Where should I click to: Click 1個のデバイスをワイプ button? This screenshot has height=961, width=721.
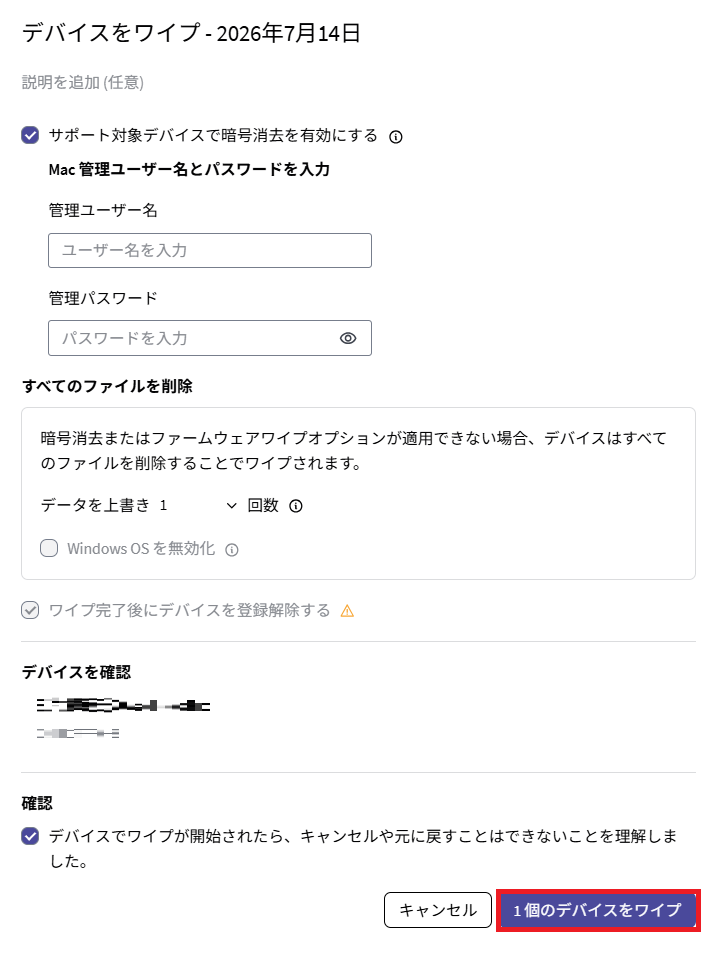[598, 911]
